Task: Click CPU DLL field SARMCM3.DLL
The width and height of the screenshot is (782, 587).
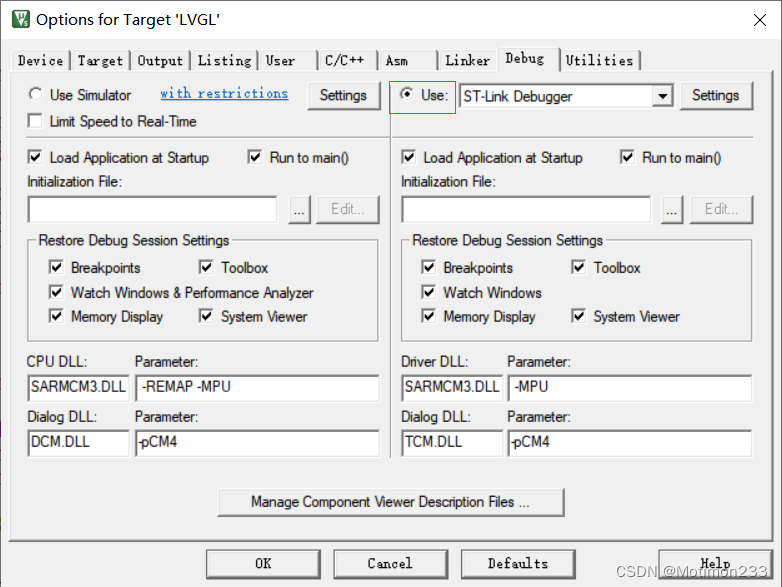Action: 78,388
